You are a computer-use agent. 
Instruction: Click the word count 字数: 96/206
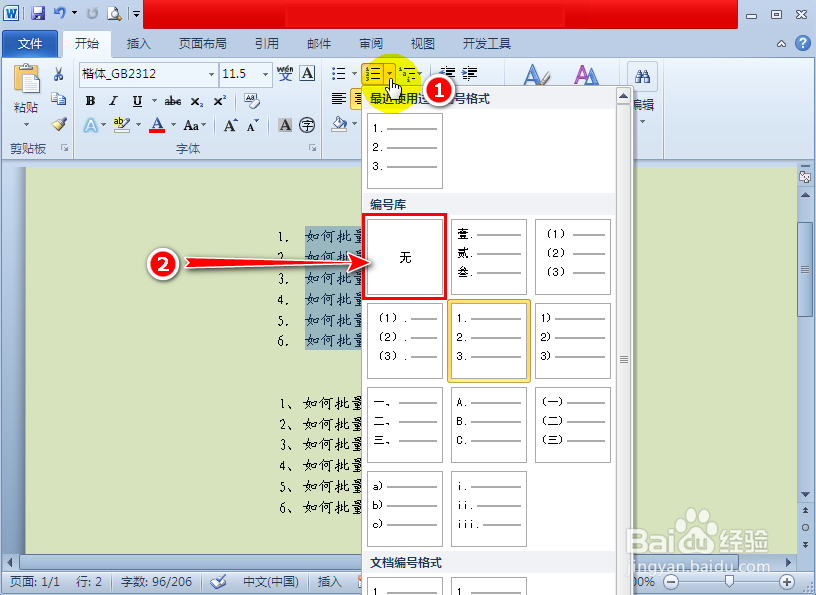point(156,581)
